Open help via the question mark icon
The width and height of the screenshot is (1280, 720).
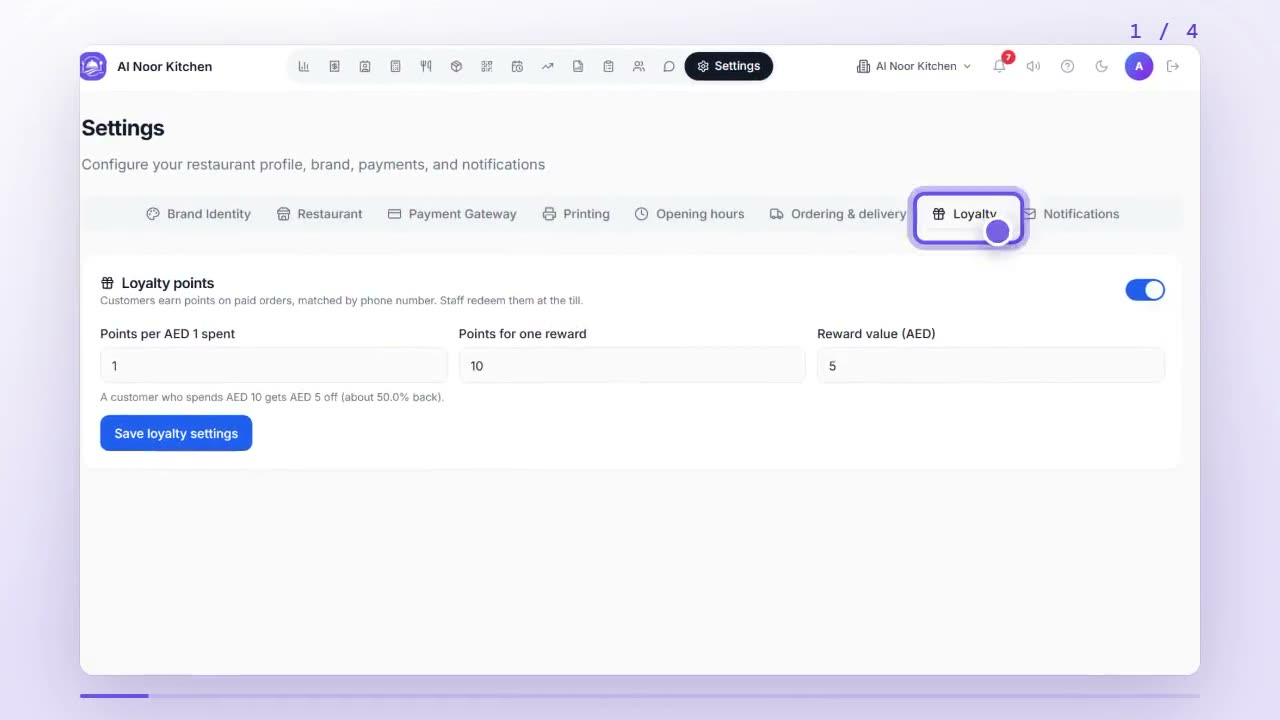point(1067,66)
